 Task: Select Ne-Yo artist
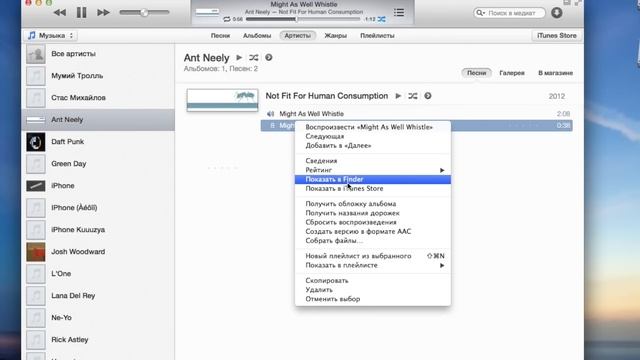point(98,318)
